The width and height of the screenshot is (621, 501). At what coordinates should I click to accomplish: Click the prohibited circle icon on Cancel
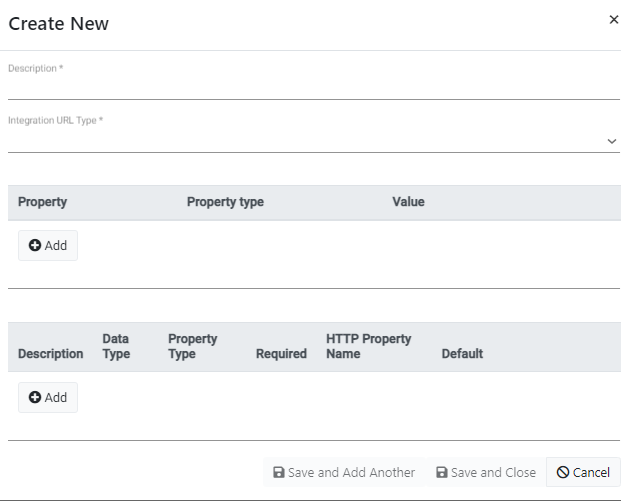click(x=563, y=472)
